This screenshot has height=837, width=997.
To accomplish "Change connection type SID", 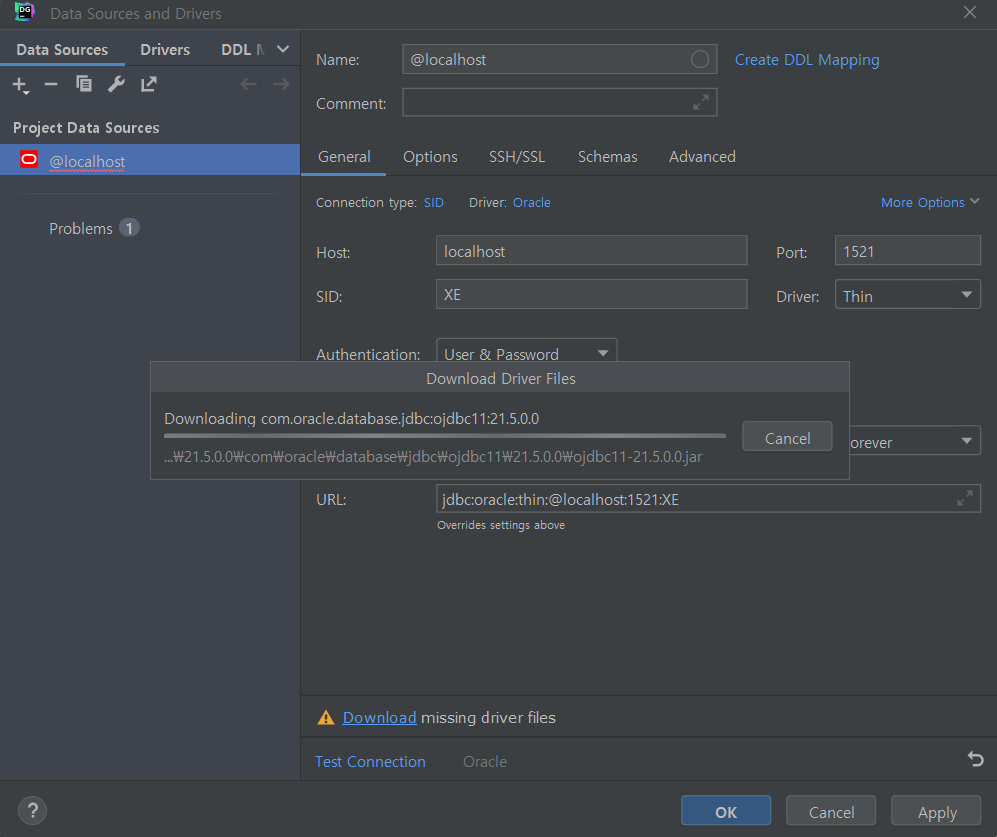I will (x=434, y=202).
